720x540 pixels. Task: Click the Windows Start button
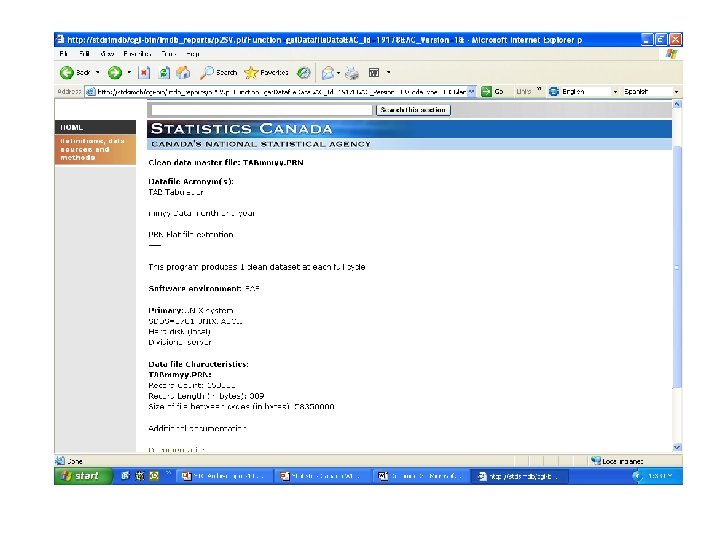[83, 476]
